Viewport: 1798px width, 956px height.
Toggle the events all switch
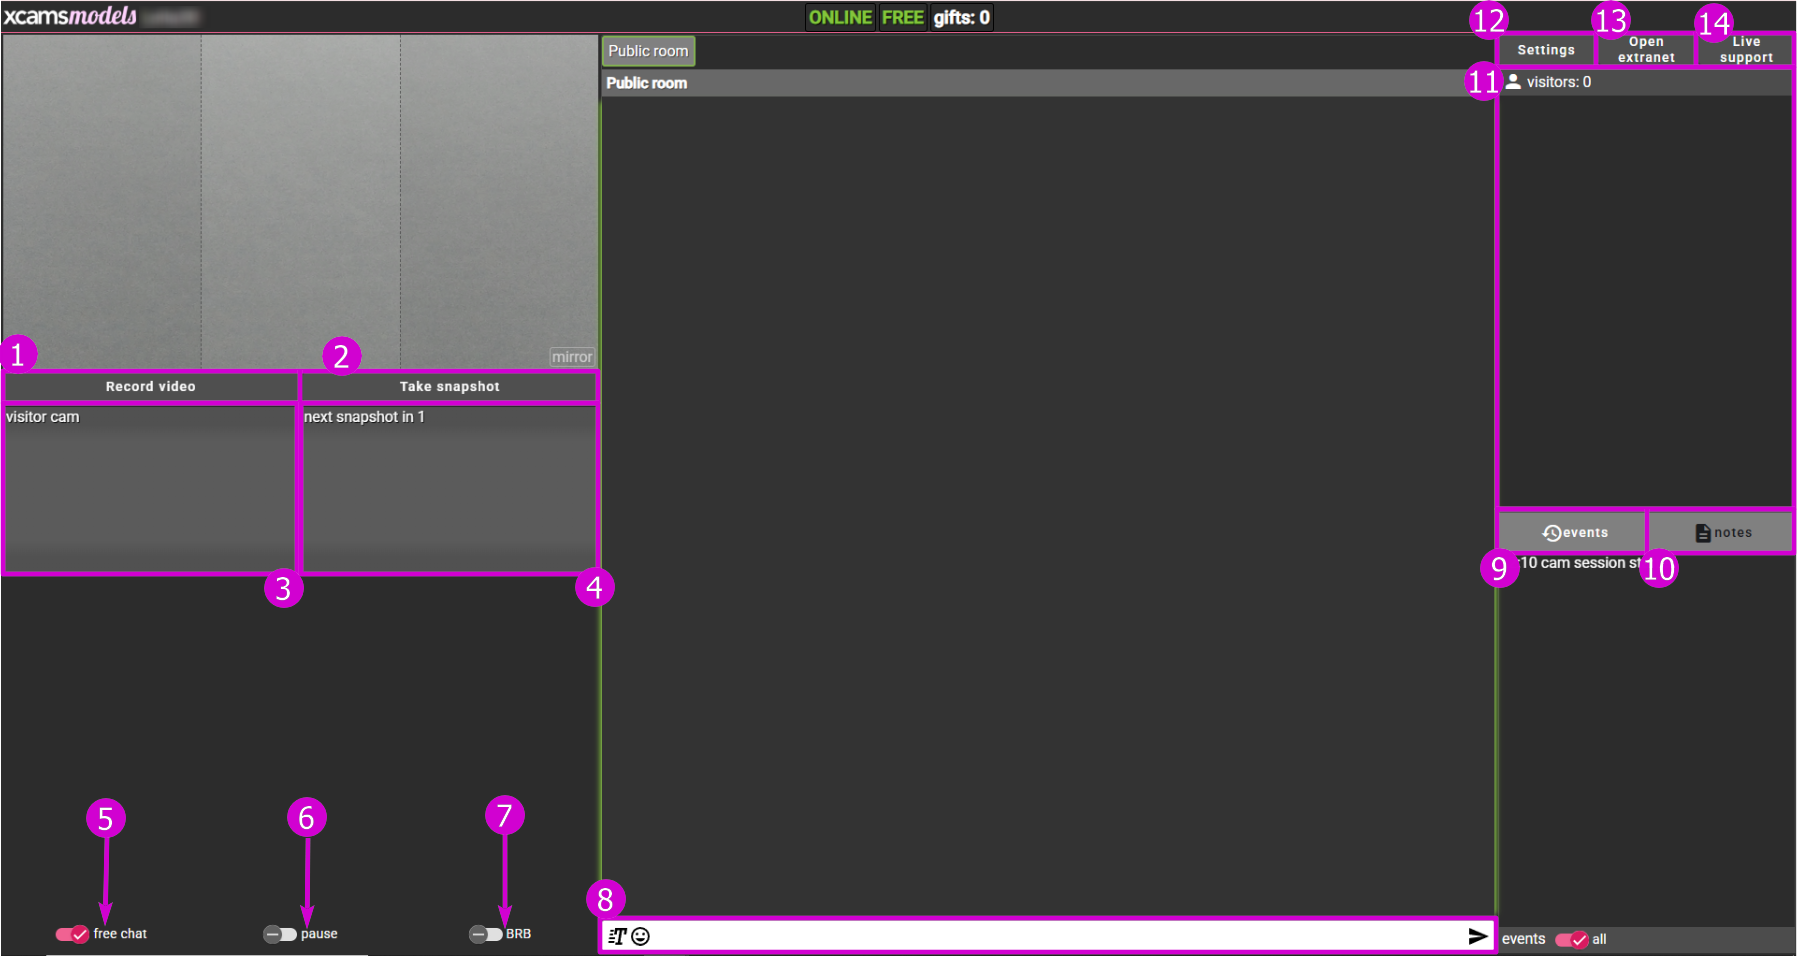point(1571,940)
